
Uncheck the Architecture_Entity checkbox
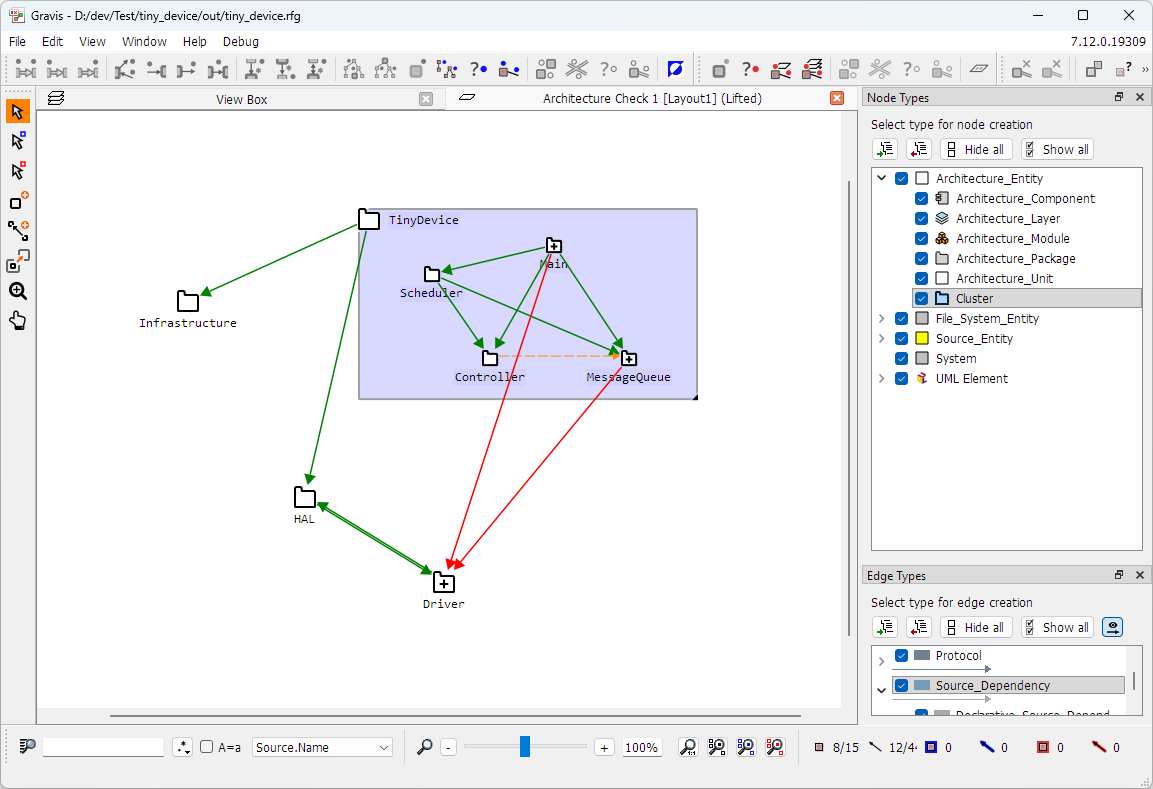902,179
